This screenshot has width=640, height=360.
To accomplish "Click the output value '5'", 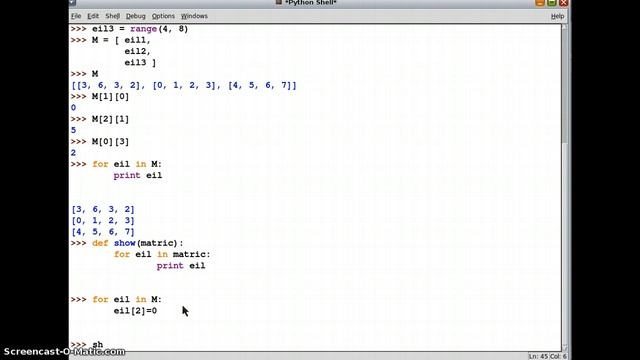I will (x=73, y=130).
